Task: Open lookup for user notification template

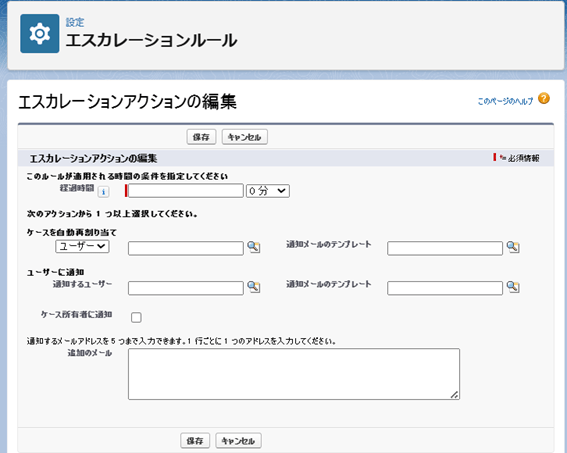Action: pyautogui.click(x=513, y=287)
